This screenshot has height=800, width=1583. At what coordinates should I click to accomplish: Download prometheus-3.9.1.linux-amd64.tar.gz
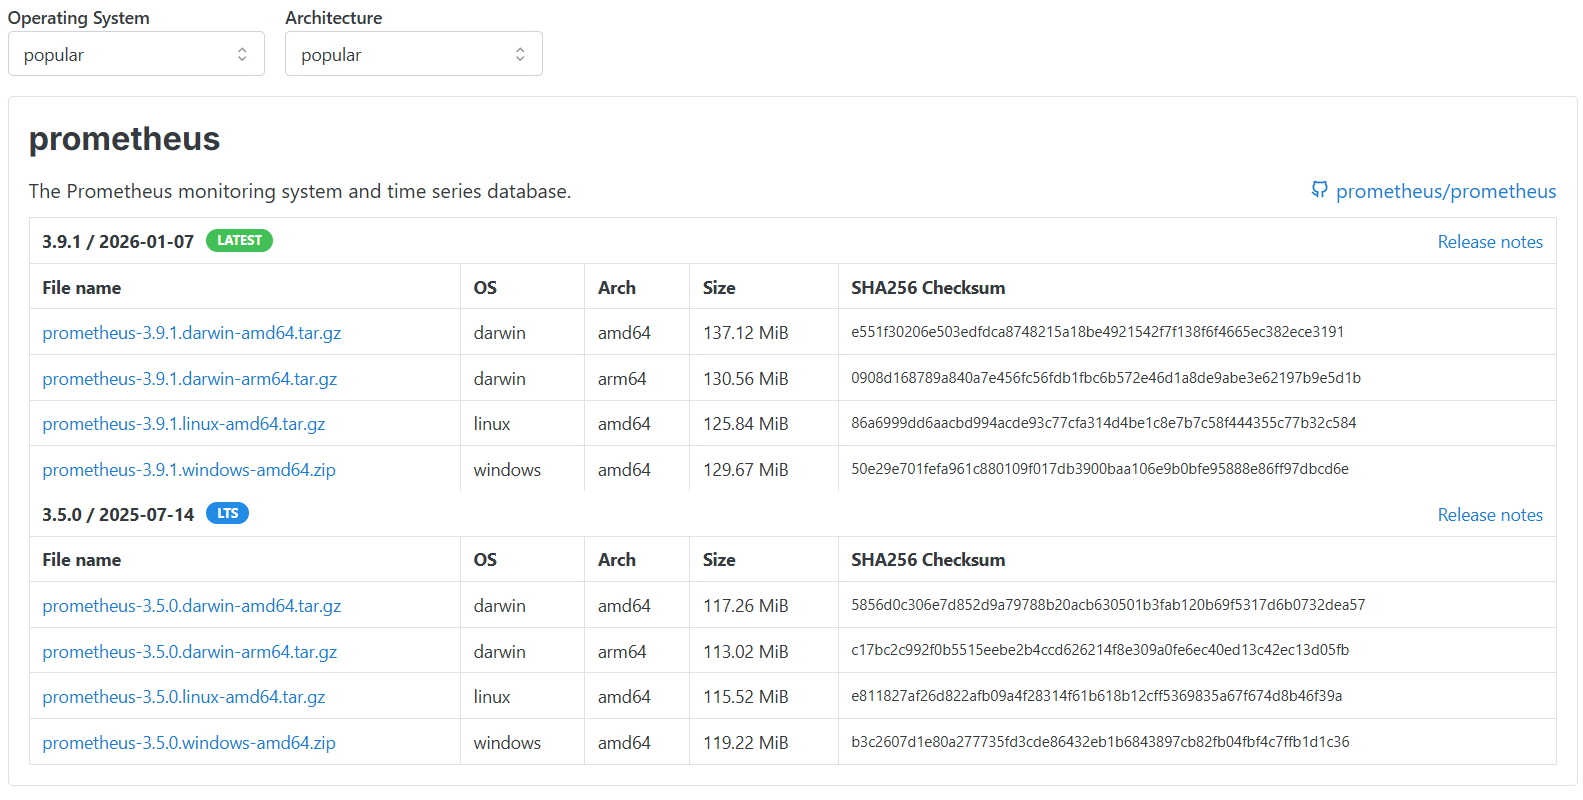pos(184,424)
